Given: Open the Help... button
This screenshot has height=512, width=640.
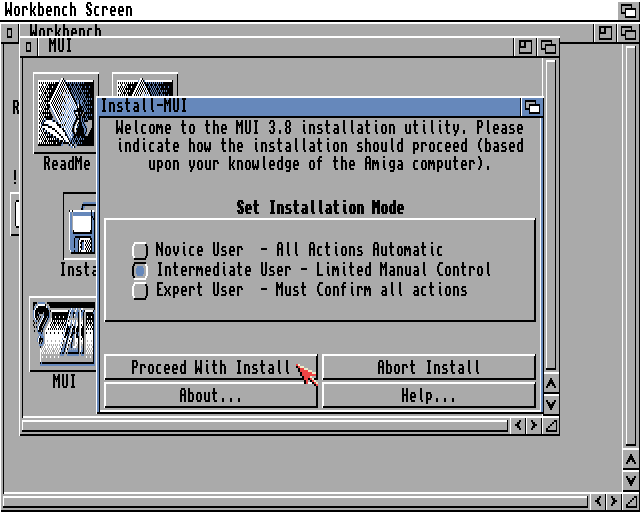Looking at the screenshot, I should coord(429,395).
